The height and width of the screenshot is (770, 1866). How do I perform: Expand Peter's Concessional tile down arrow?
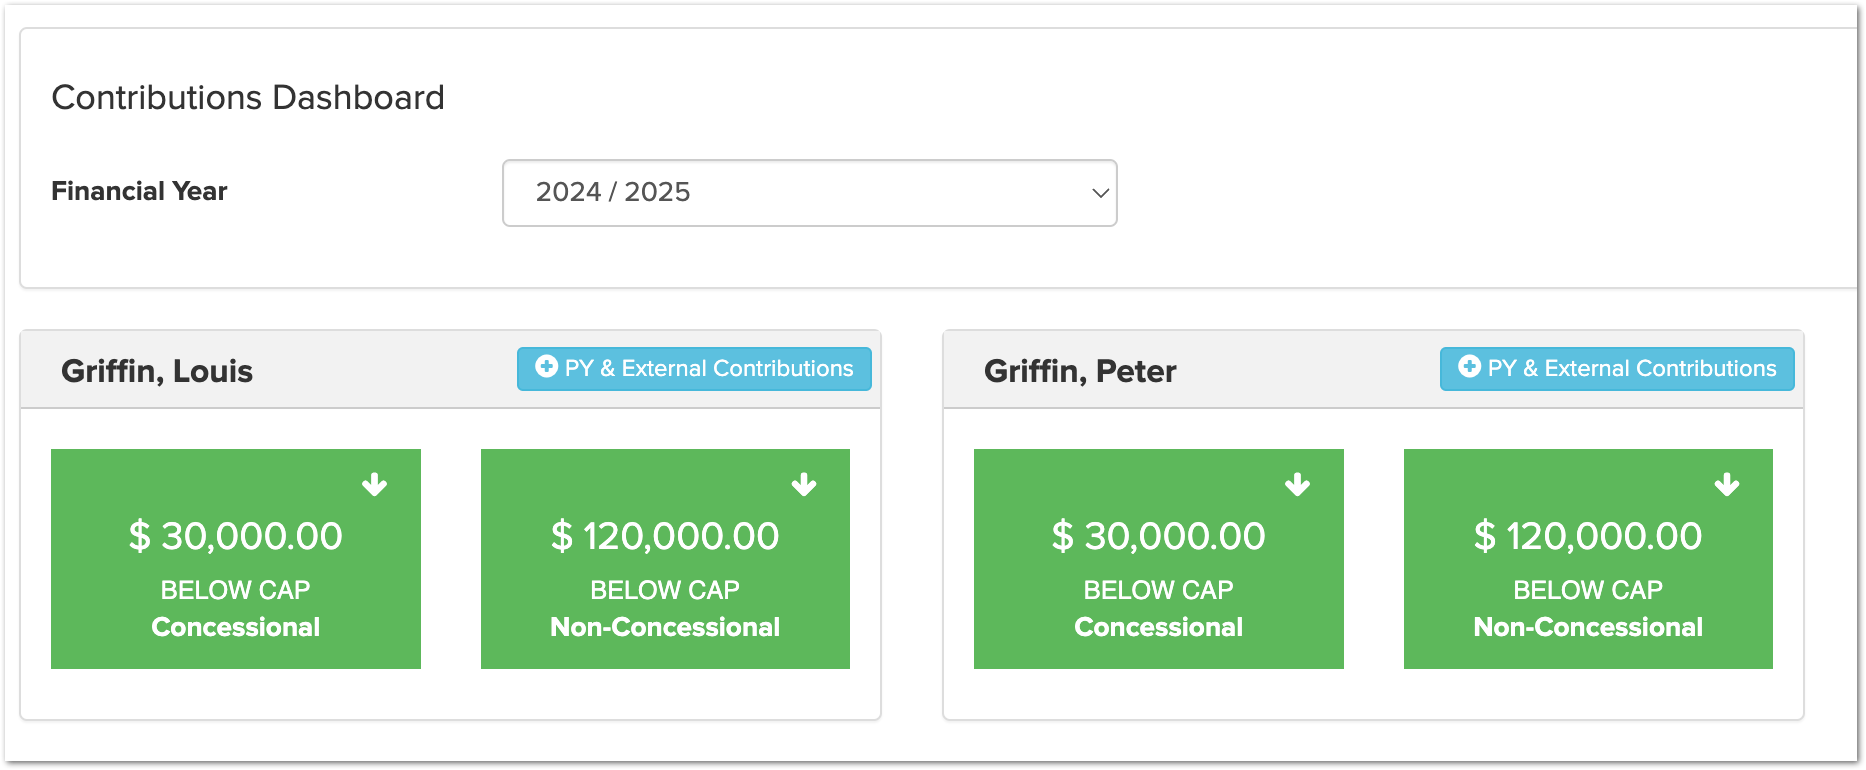[1298, 485]
